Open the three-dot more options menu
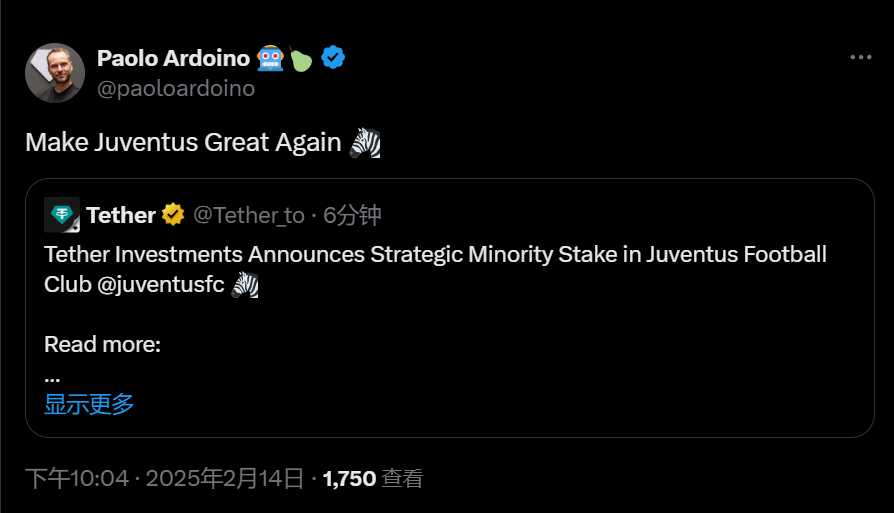Screen dimensions: 894x513 pyautogui.click(x=860, y=58)
